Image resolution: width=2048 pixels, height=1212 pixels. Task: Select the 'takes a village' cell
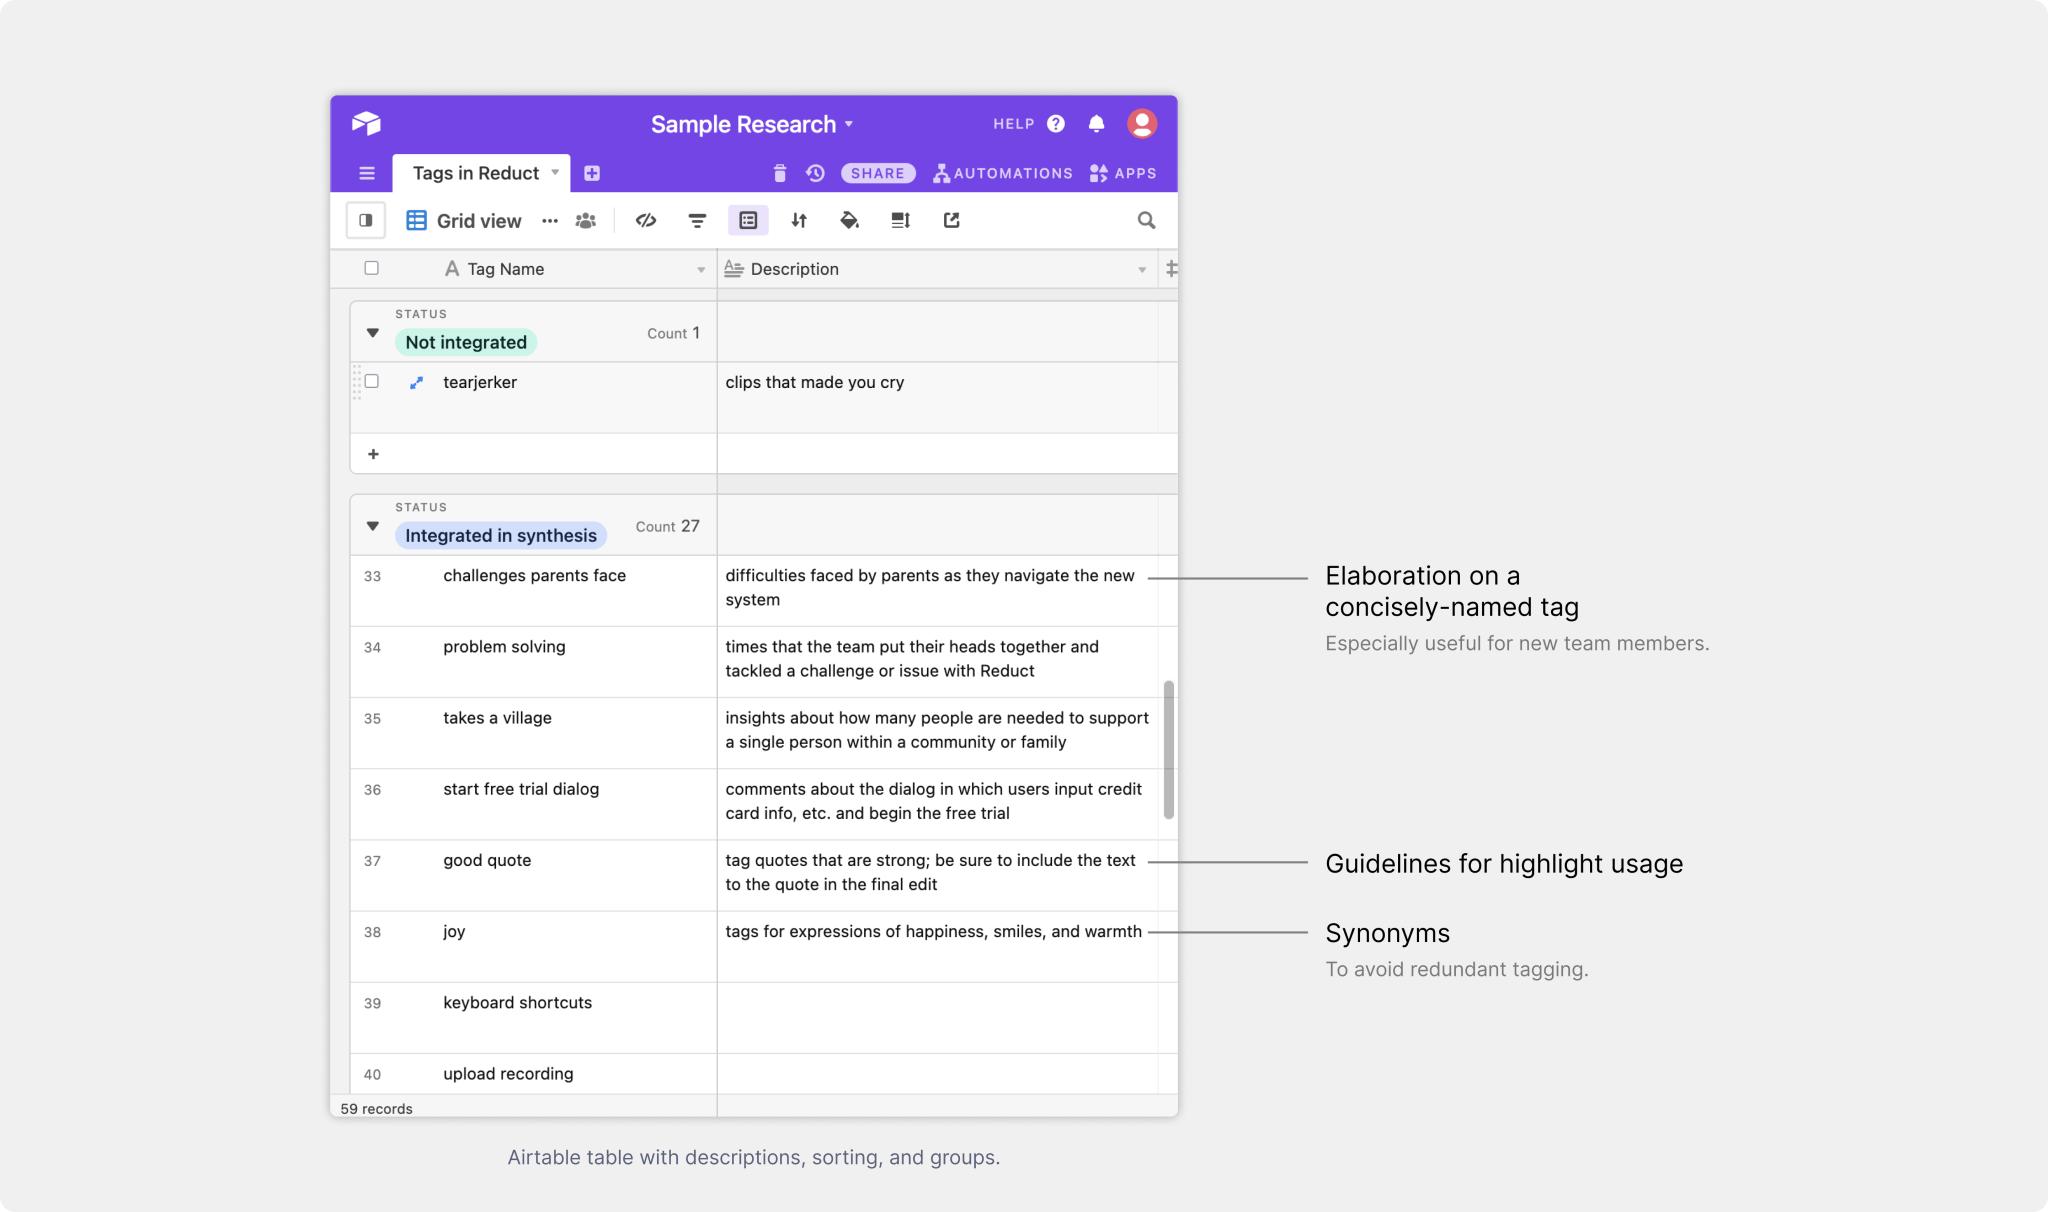534,733
